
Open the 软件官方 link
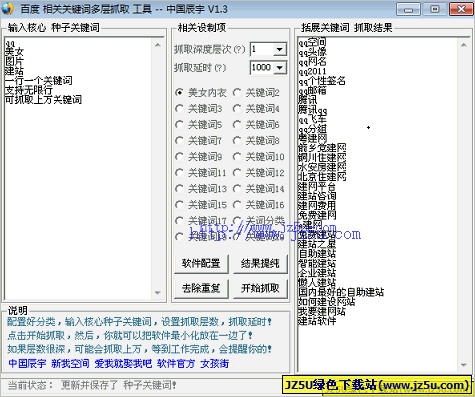point(176,363)
